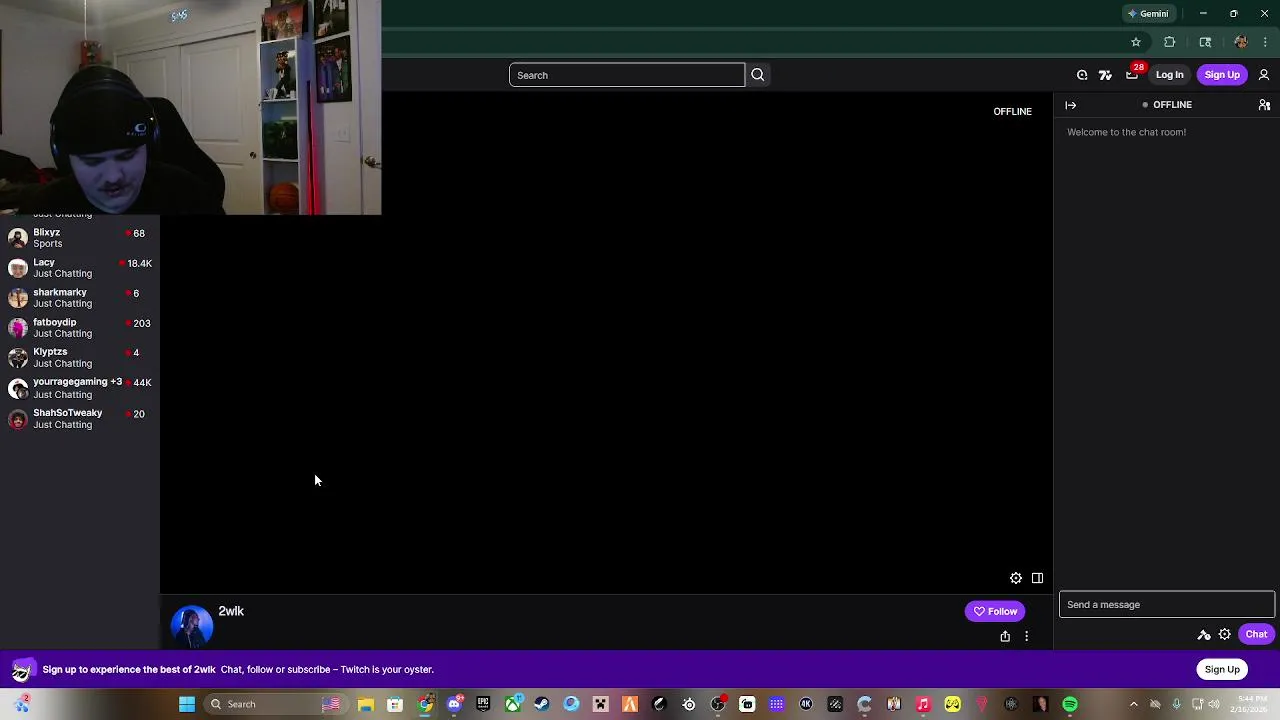This screenshot has height=720, width=1280.
Task: Open Spotify from the taskbar
Action: (1070, 704)
